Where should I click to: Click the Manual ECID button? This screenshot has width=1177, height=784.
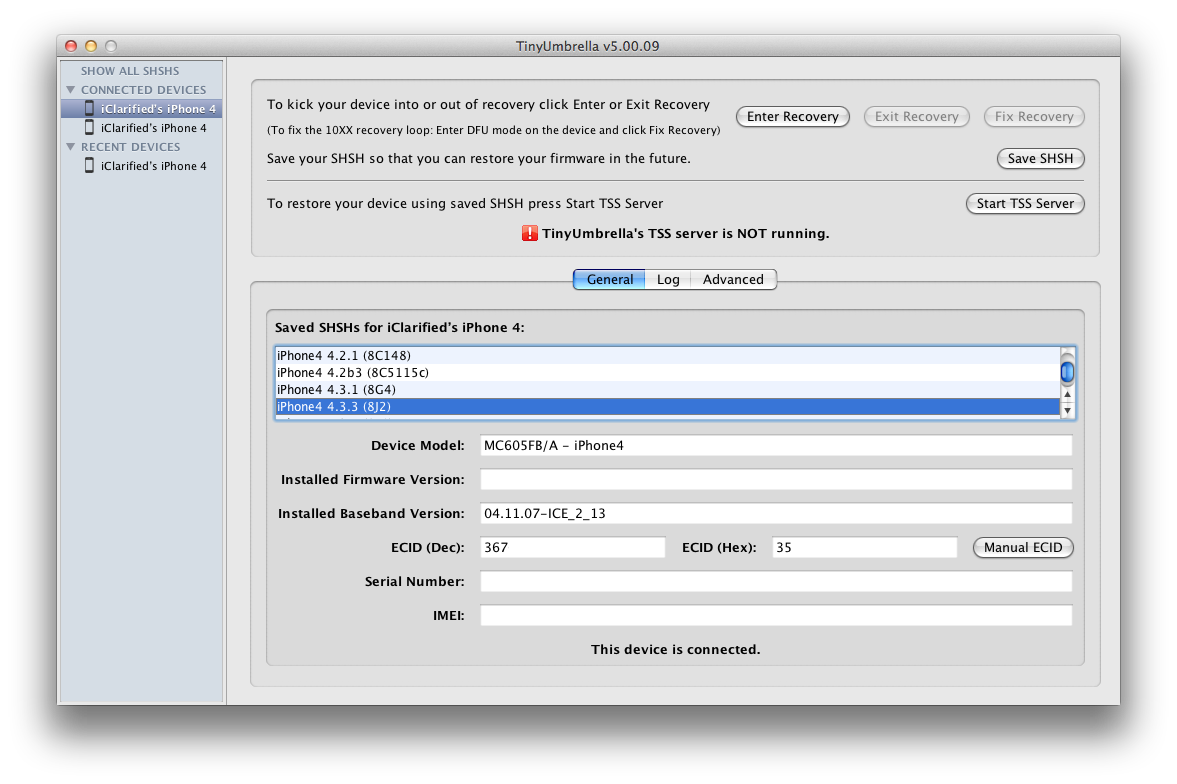(1023, 548)
